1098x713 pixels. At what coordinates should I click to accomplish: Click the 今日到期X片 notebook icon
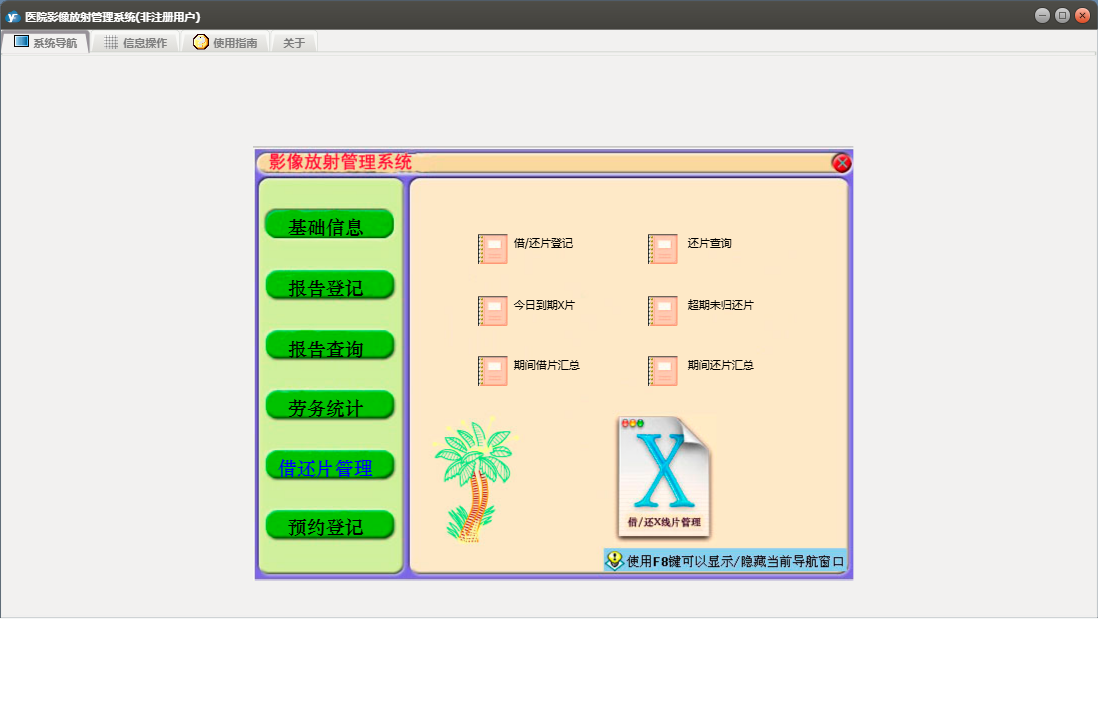tap(492, 310)
